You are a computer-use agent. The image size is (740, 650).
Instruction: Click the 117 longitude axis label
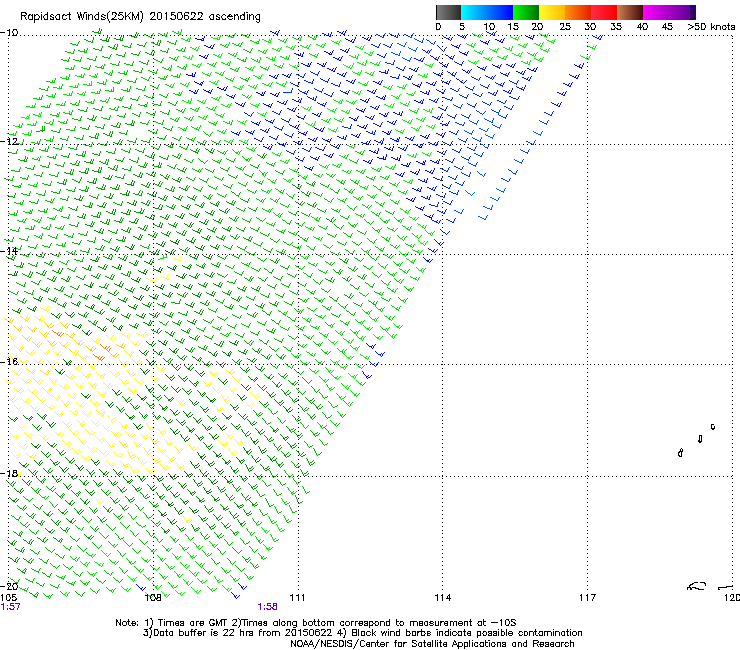click(x=588, y=598)
